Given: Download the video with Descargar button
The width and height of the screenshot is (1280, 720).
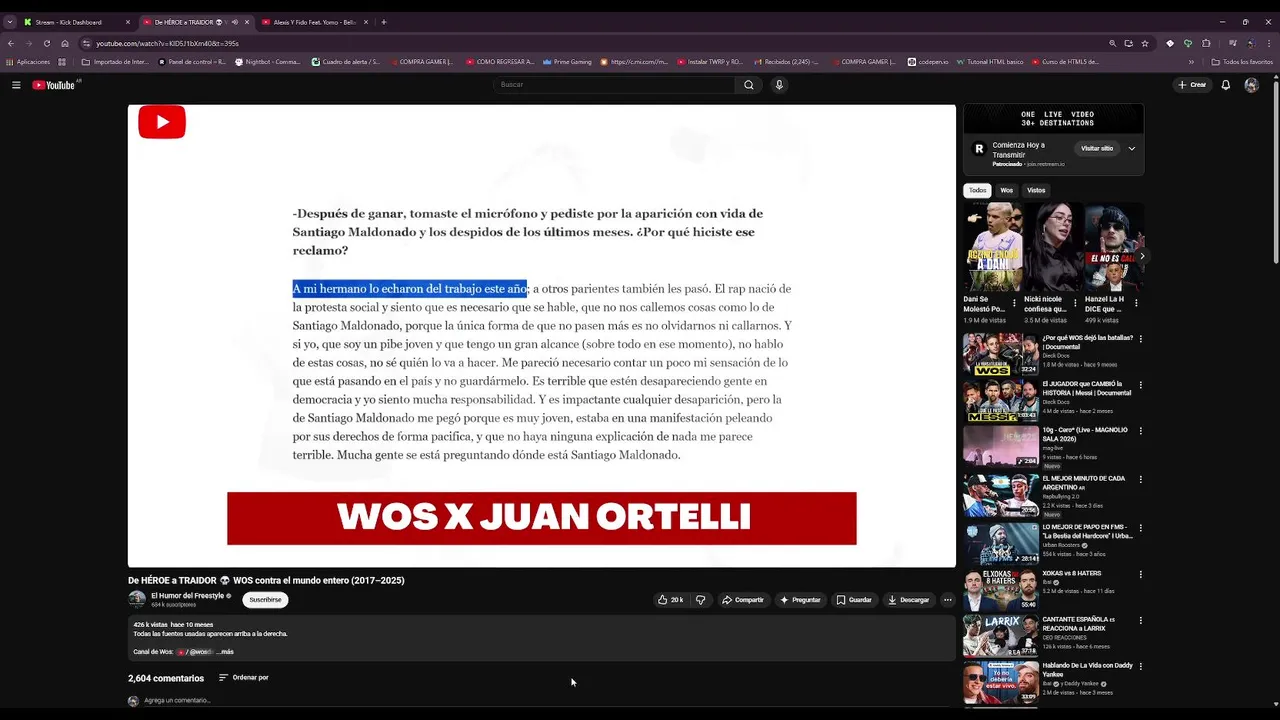Looking at the screenshot, I should pos(909,600).
